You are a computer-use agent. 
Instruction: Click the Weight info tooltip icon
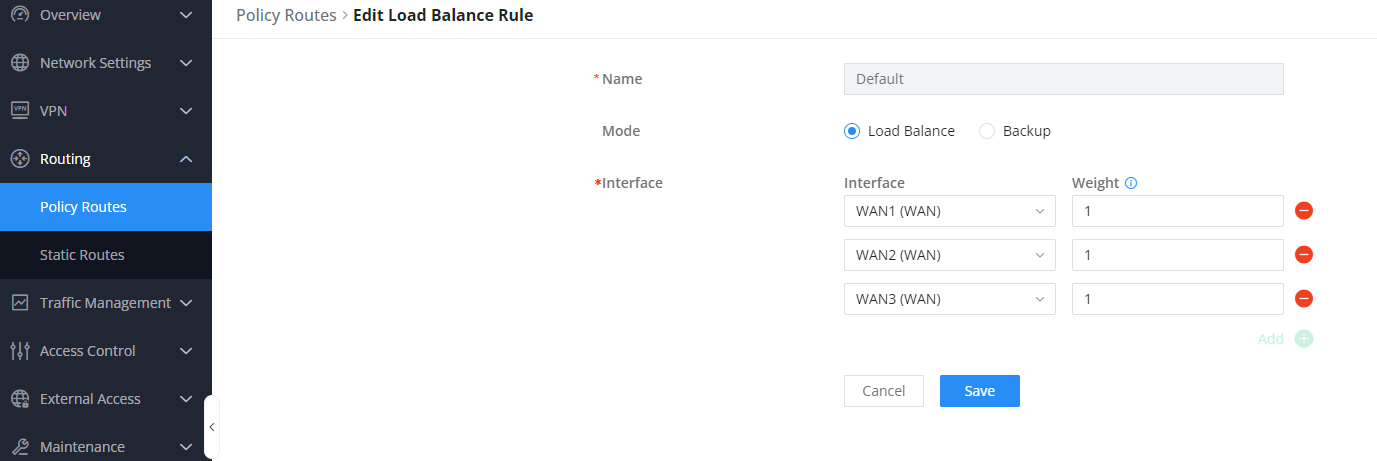point(1132,183)
